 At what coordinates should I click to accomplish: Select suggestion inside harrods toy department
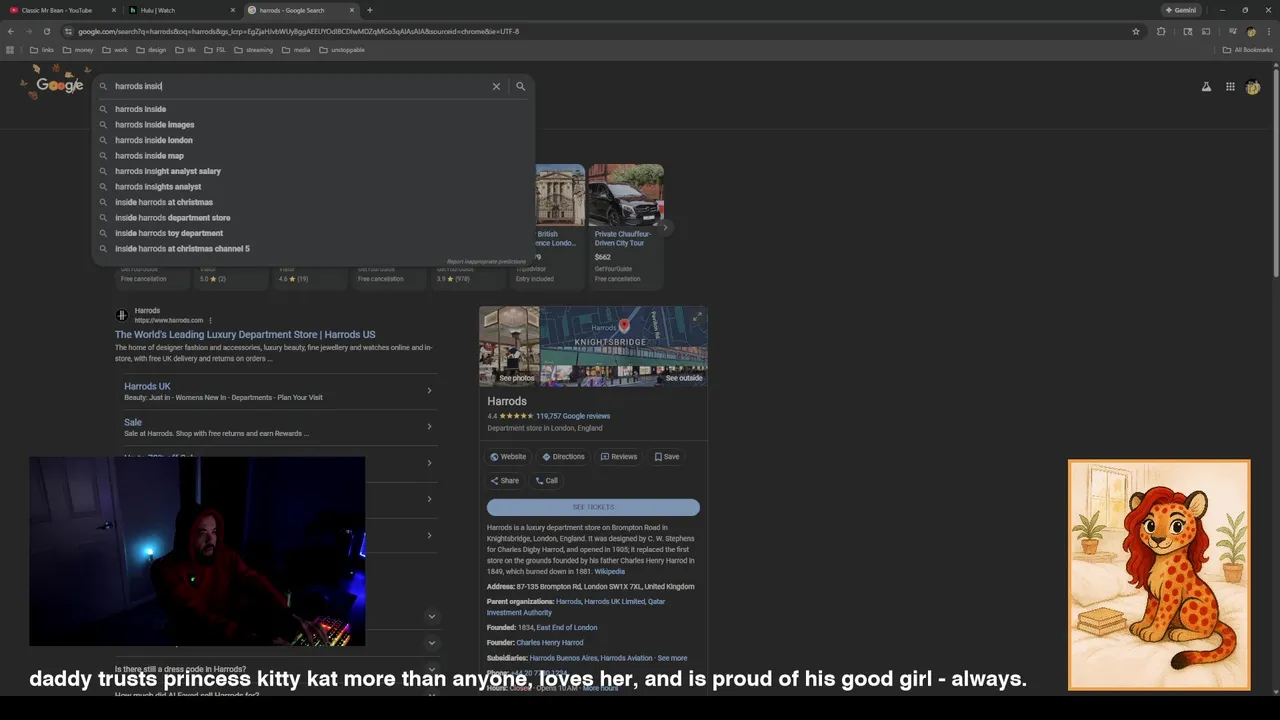(313, 233)
